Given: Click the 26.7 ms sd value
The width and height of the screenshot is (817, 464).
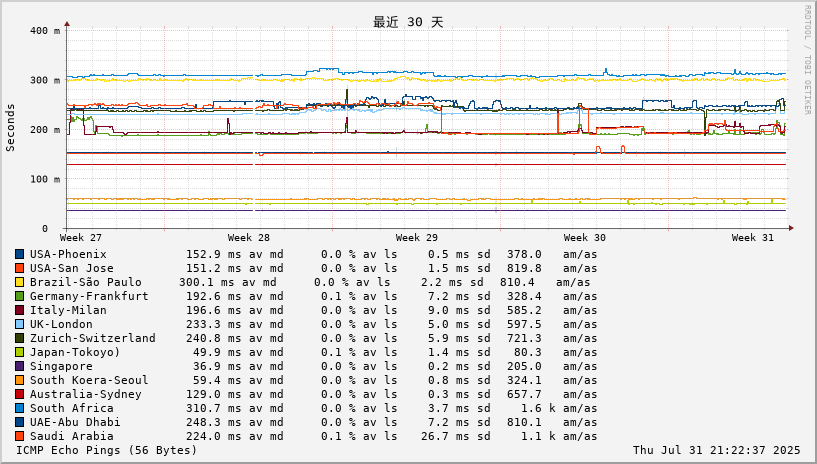Looking at the screenshot, I should pos(456,436).
